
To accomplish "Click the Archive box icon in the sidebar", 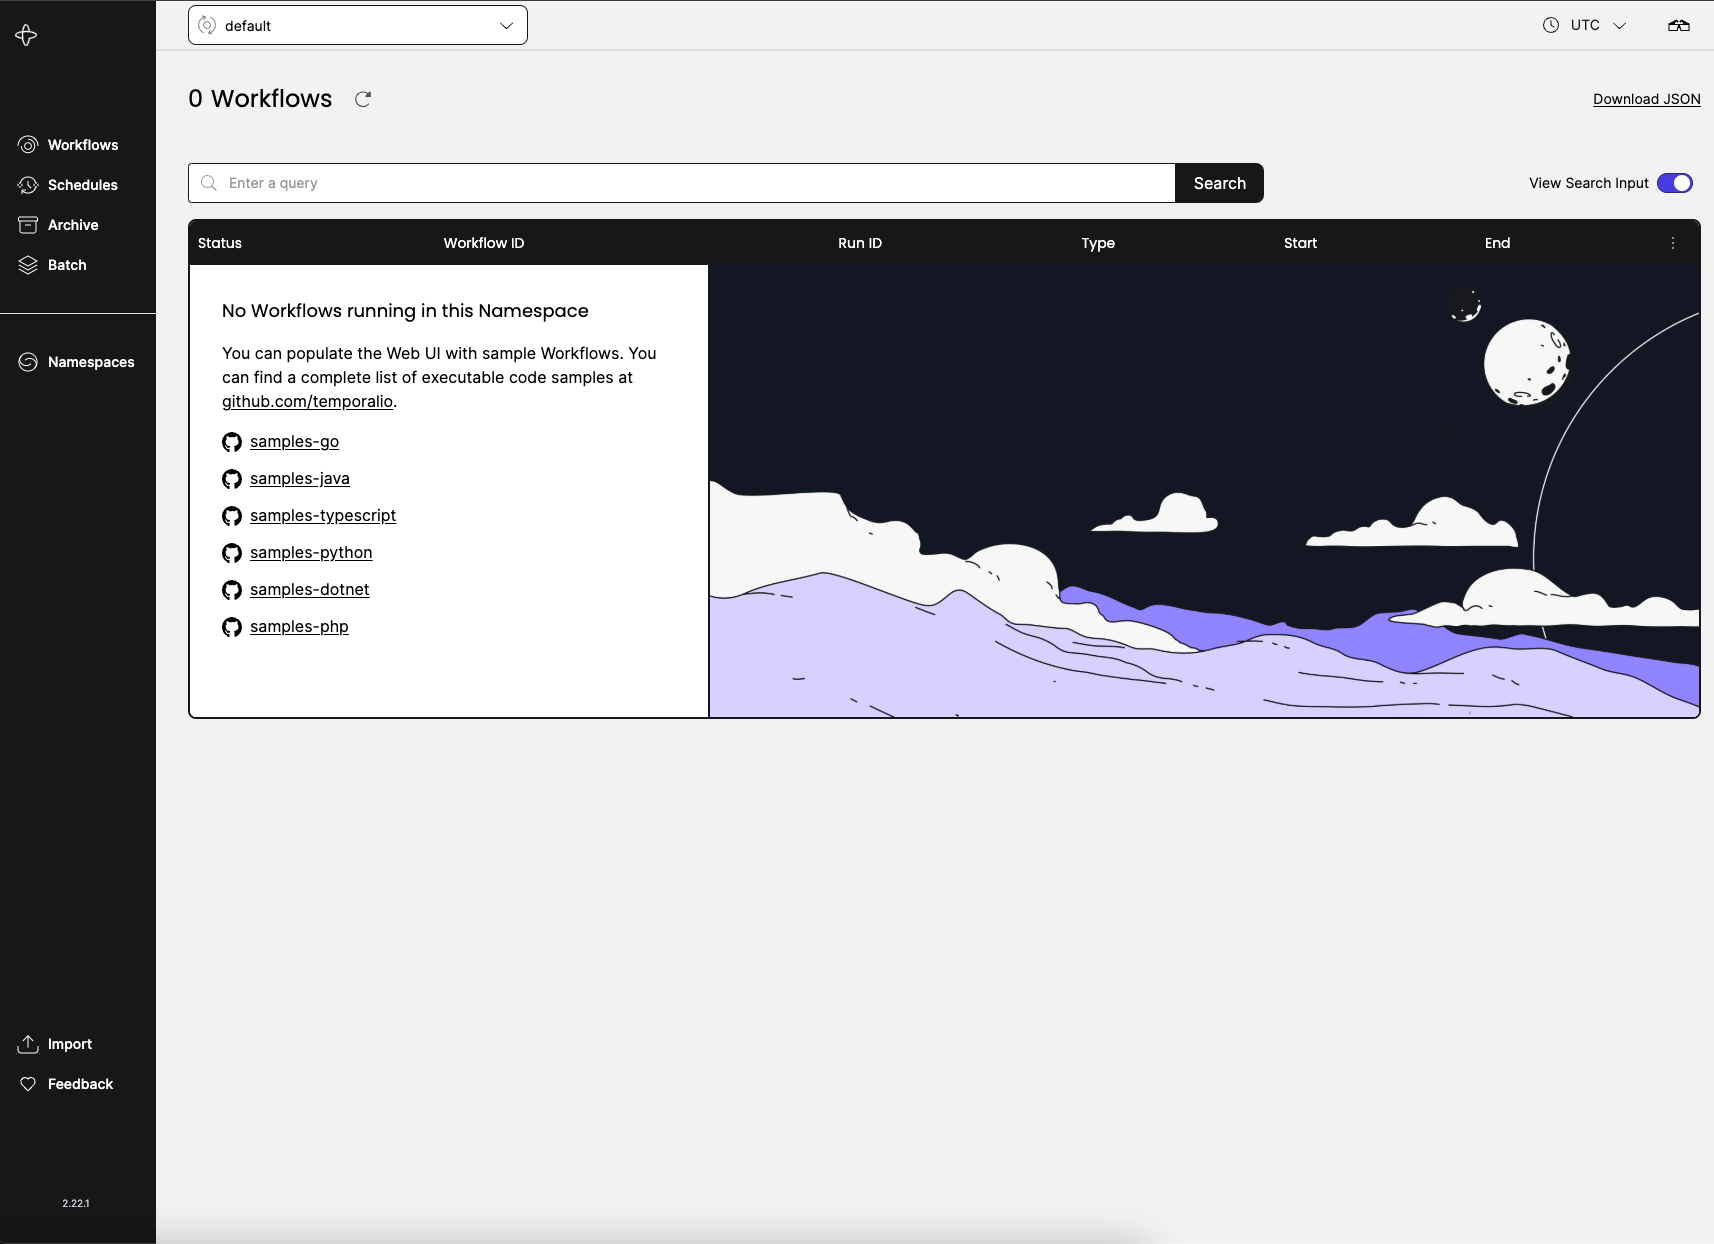I will coord(27,224).
